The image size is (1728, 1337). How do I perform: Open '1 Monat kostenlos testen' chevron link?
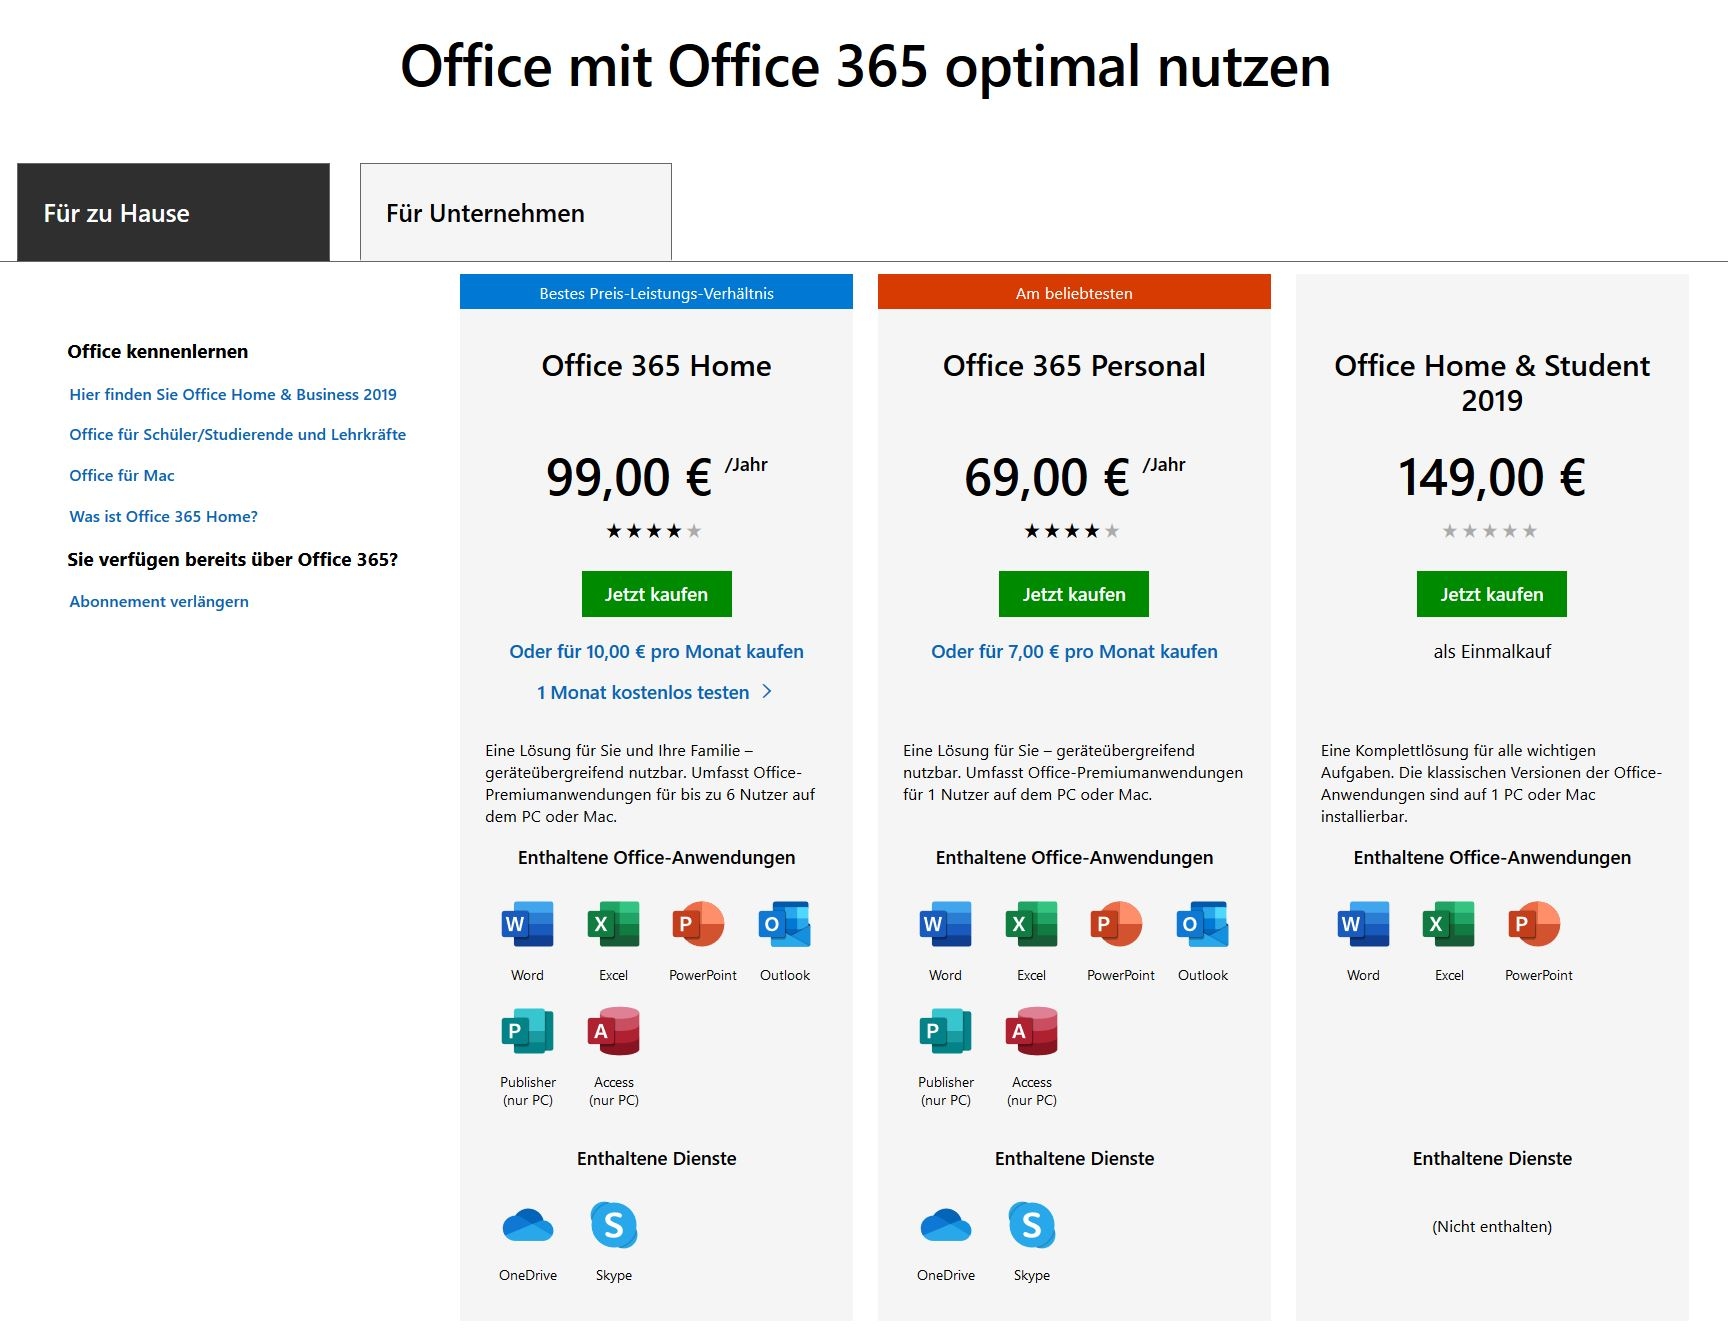click(x=654, y=692)
